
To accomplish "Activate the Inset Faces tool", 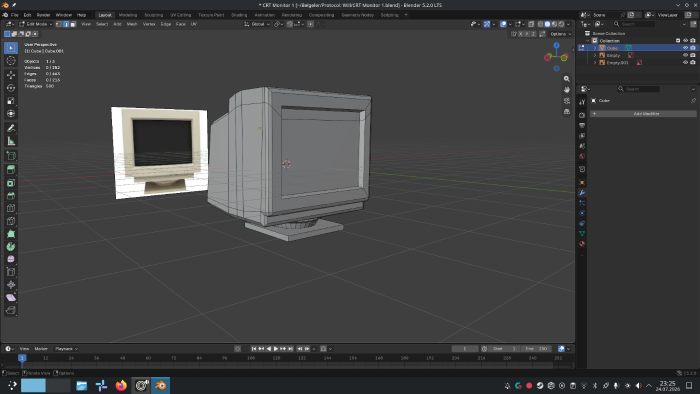I will click(11, 183).
